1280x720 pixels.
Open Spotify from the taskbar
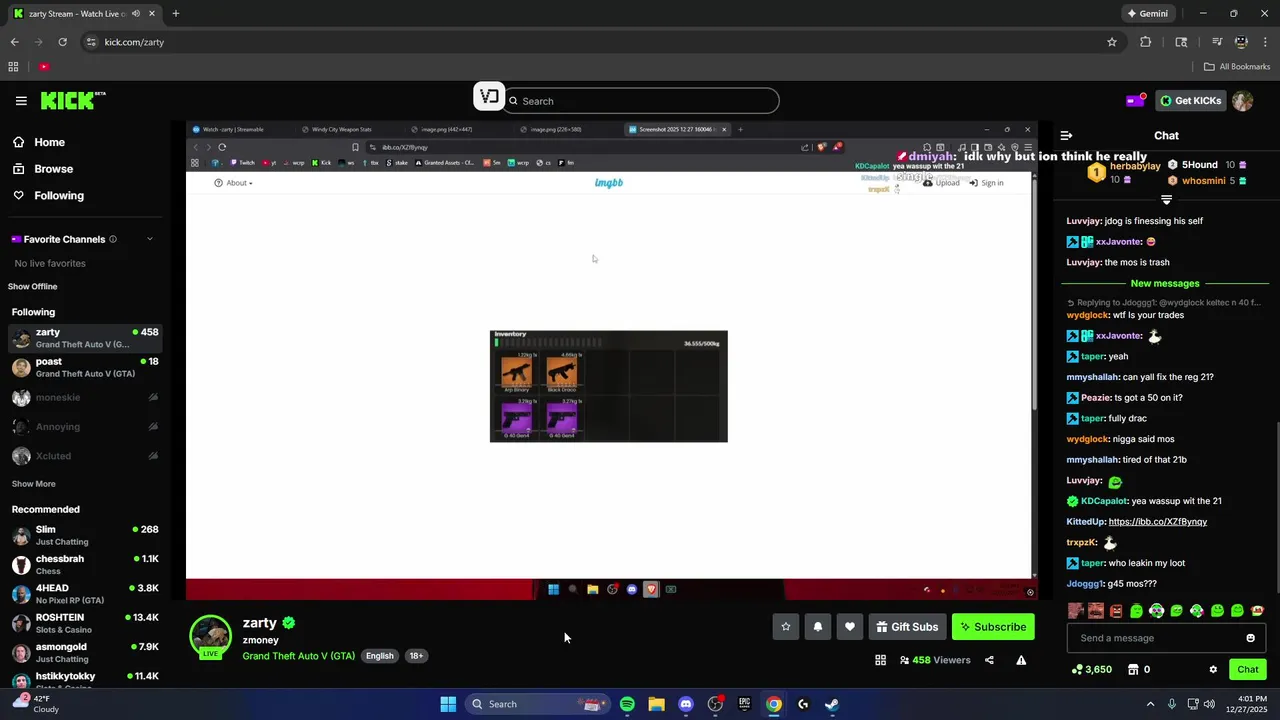627,704
